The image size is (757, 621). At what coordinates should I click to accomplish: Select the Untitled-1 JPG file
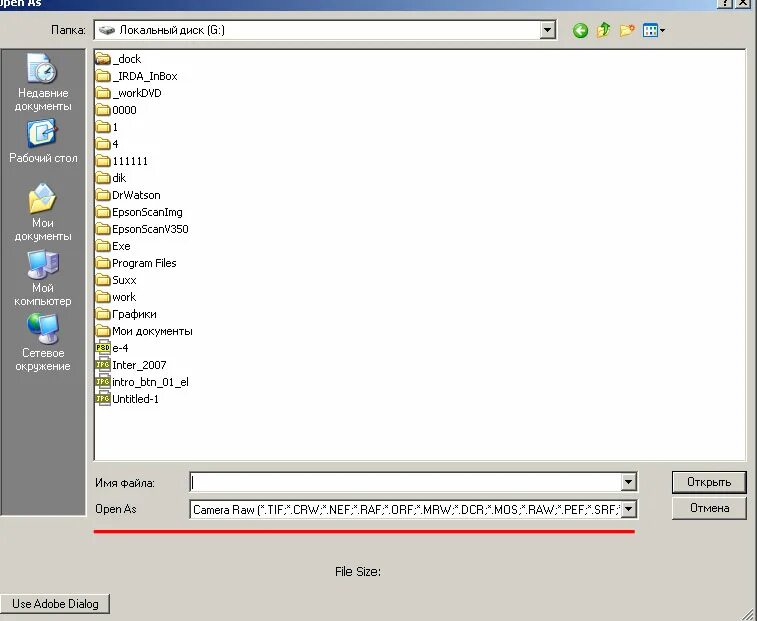[127, 399]
